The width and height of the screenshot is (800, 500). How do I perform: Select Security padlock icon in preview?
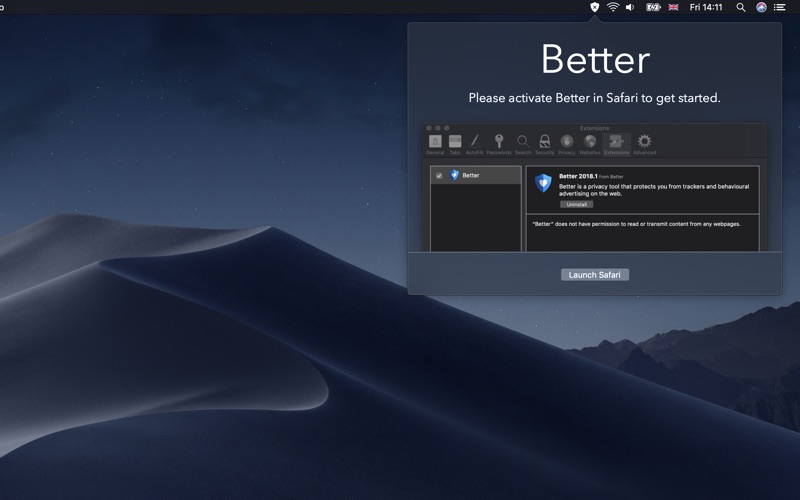click(x=544, y=144)
